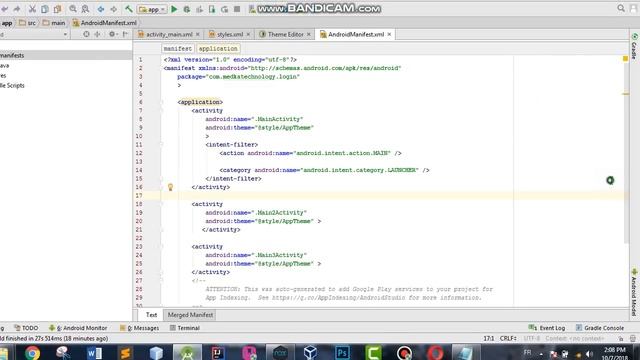Viewport: 640px width, 360px height.
Task: Click the Undo arrow icon
Action: pyautogui.click(x=4, y=9)
